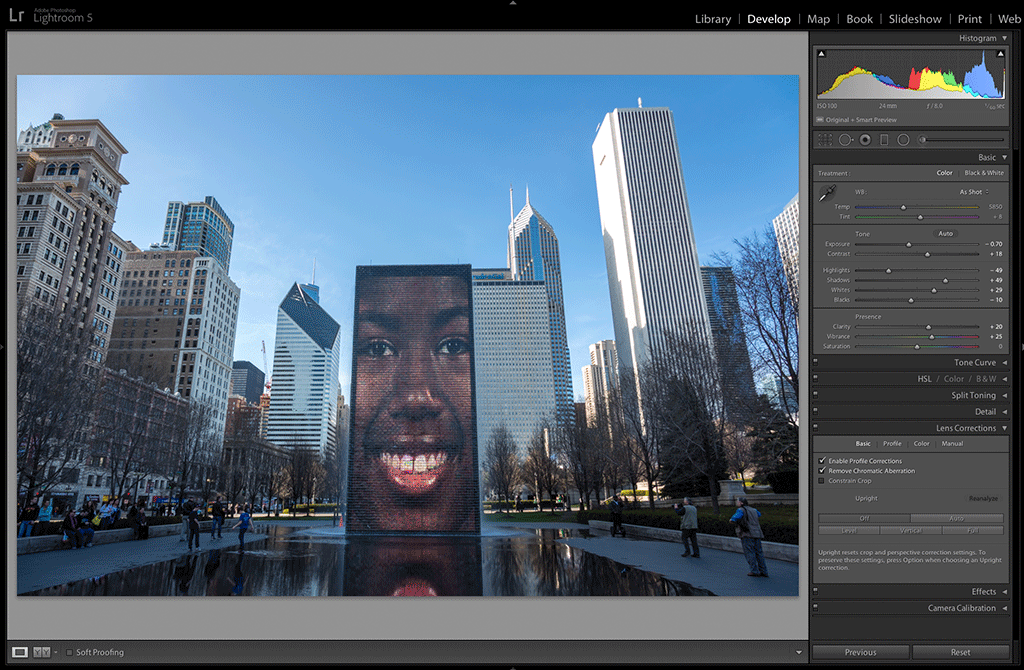The height and width of the screenshot is (670, 1024).
Task: Select the Crop Overlay tool icon
Action: (x=825, y=140)
